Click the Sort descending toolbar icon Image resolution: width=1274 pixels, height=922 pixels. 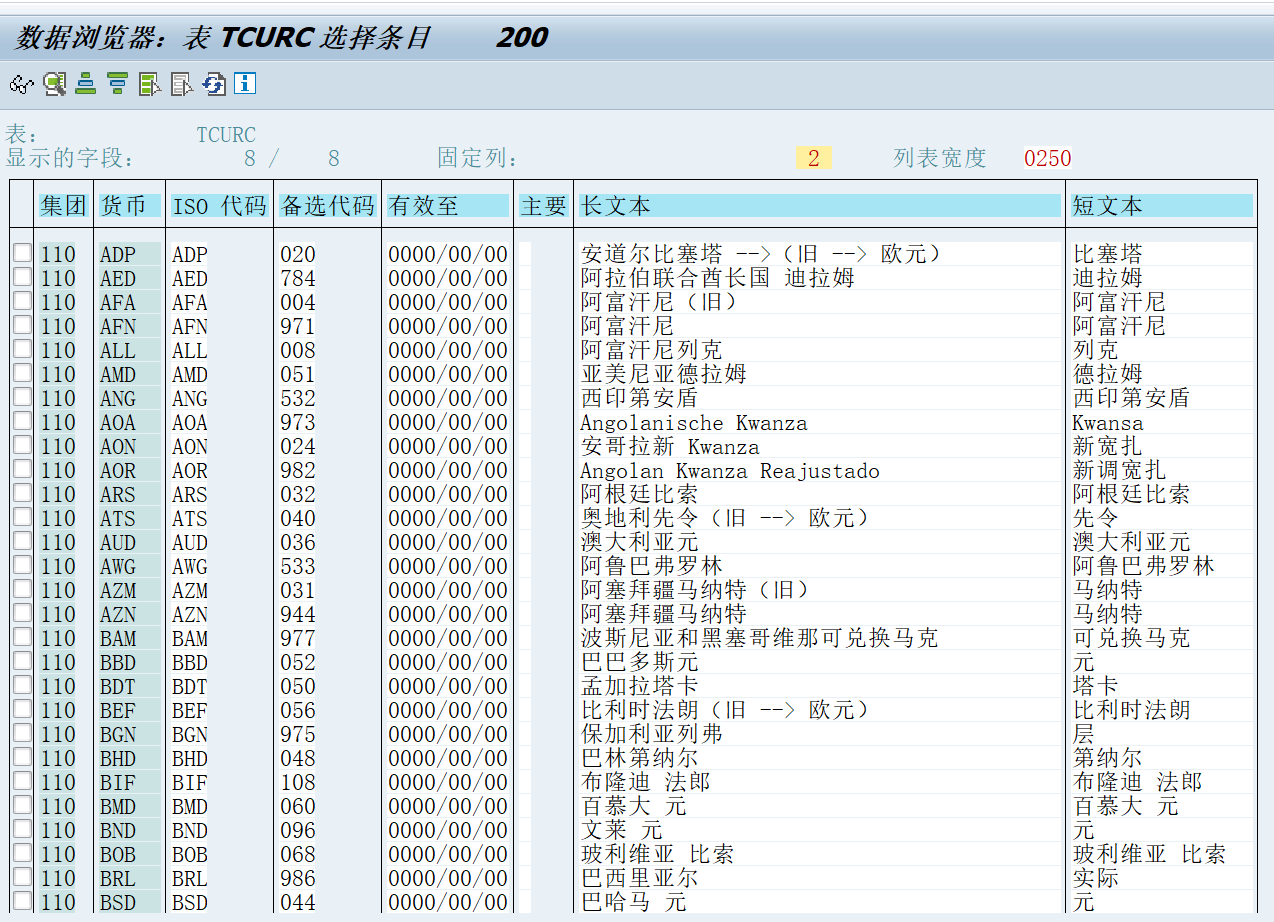coord(118,84)
